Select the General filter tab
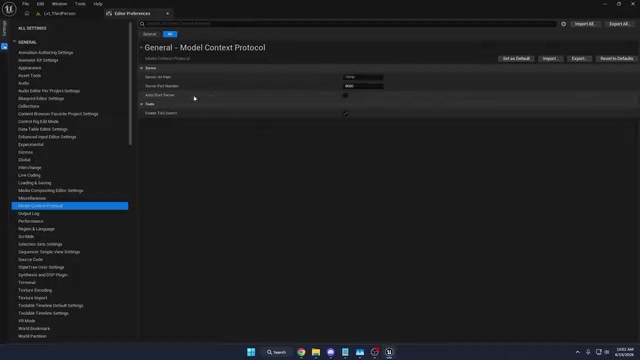Screen dimensions: 640x360 coord(149,34)
